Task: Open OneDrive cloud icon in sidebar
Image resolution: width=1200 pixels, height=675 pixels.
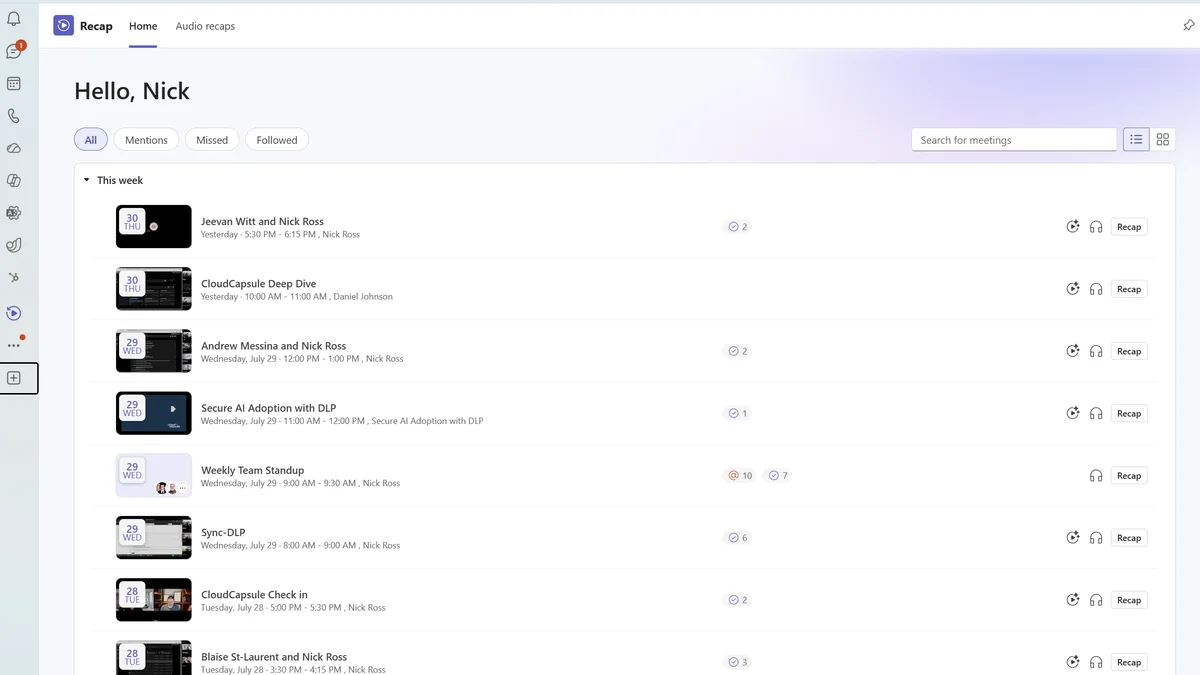Action: tap(14, 148)
